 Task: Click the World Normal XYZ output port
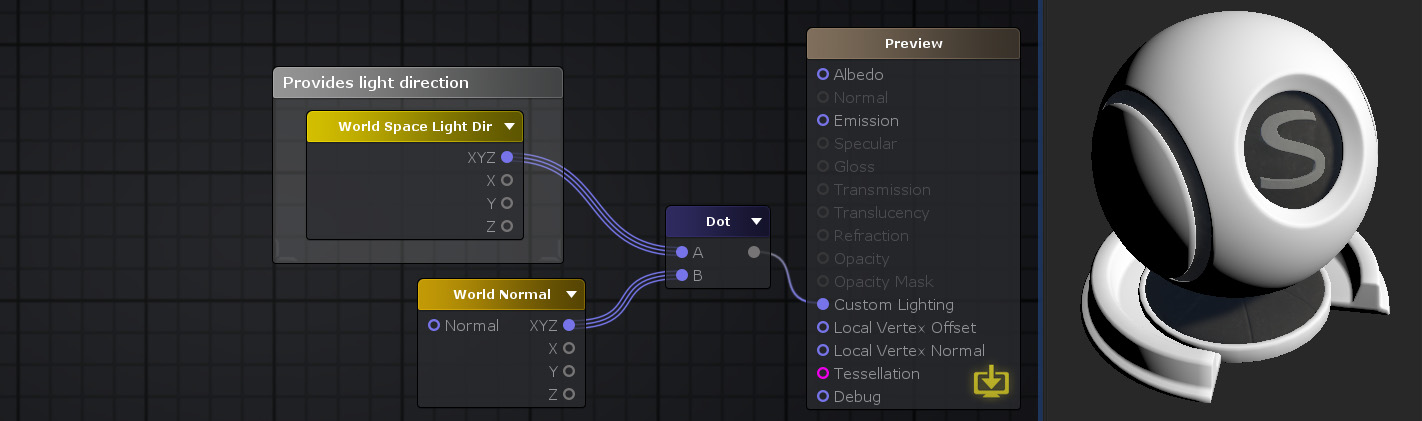[569, 325]
